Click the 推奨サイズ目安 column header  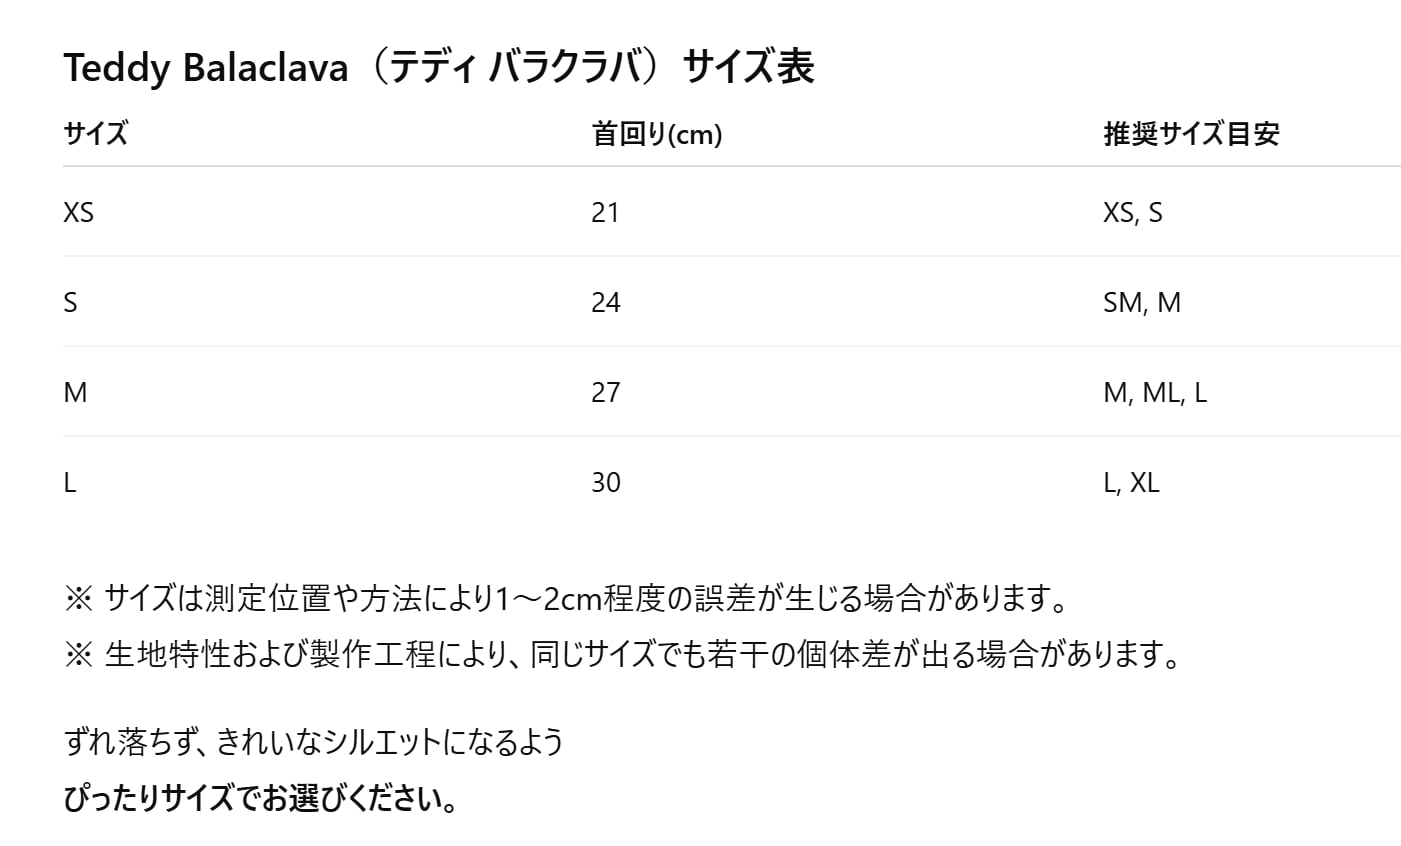[1190, 134]
